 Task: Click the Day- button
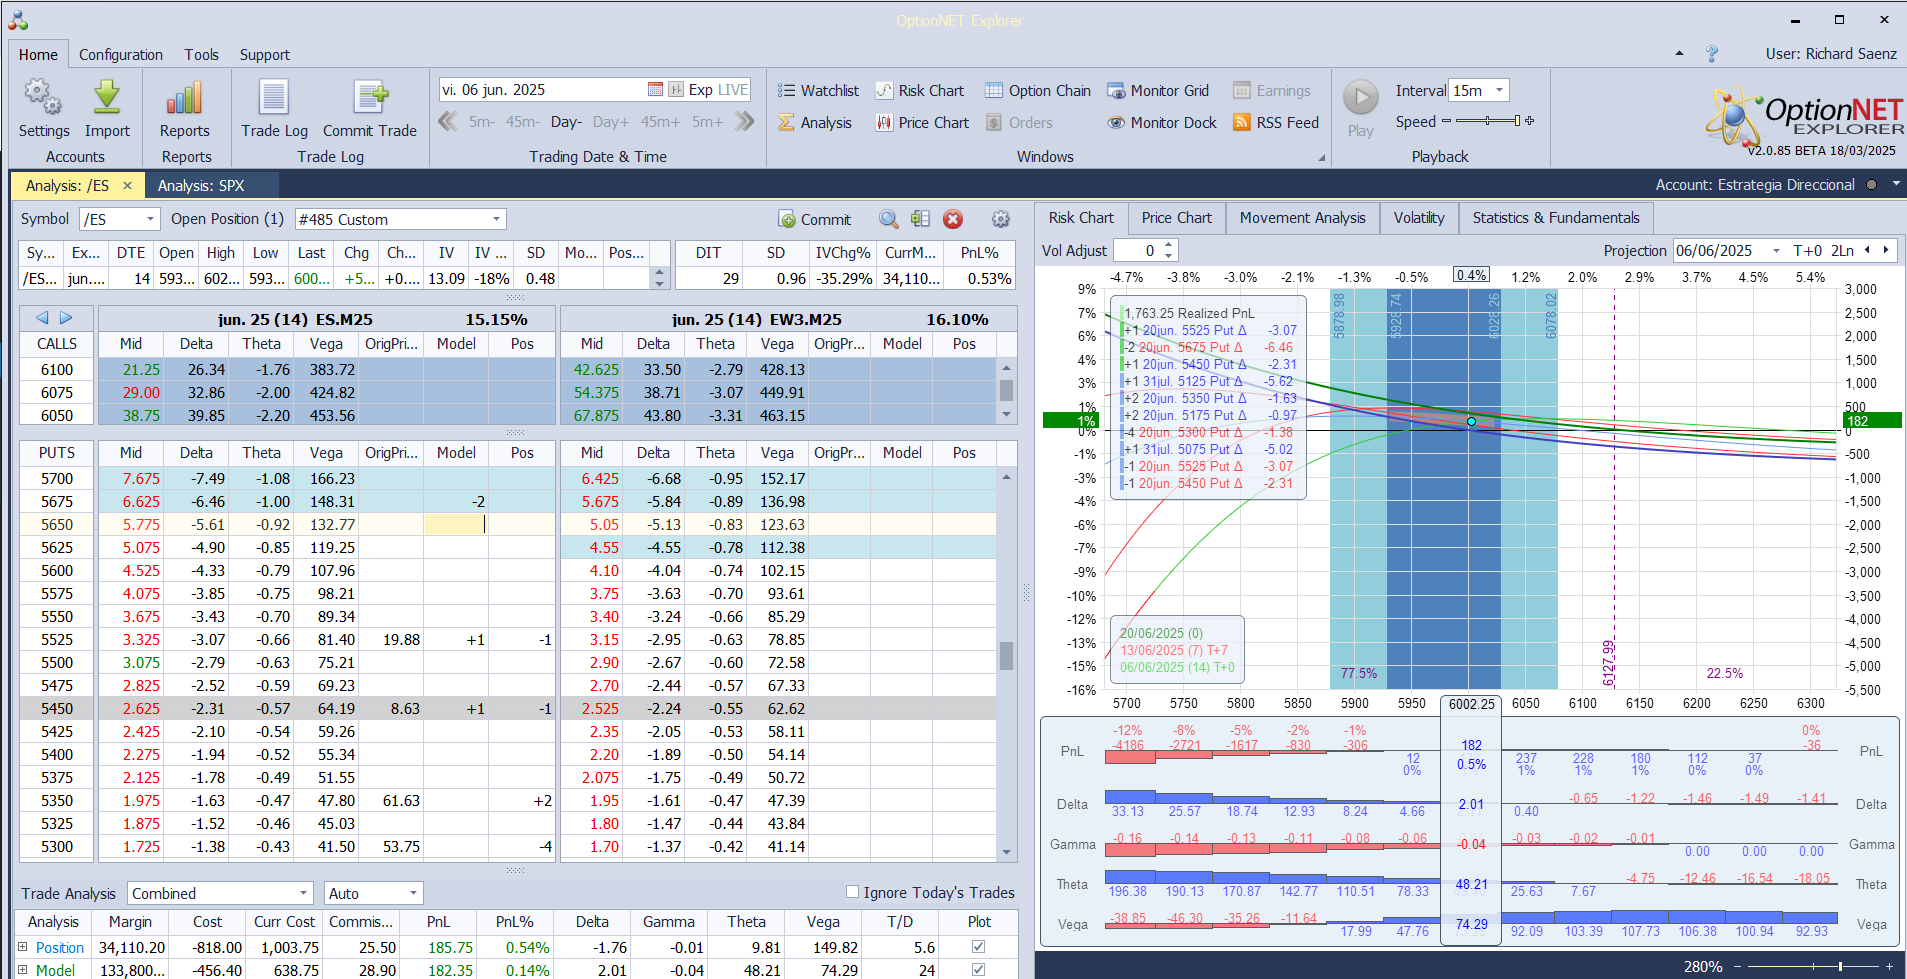coord(566,122)
